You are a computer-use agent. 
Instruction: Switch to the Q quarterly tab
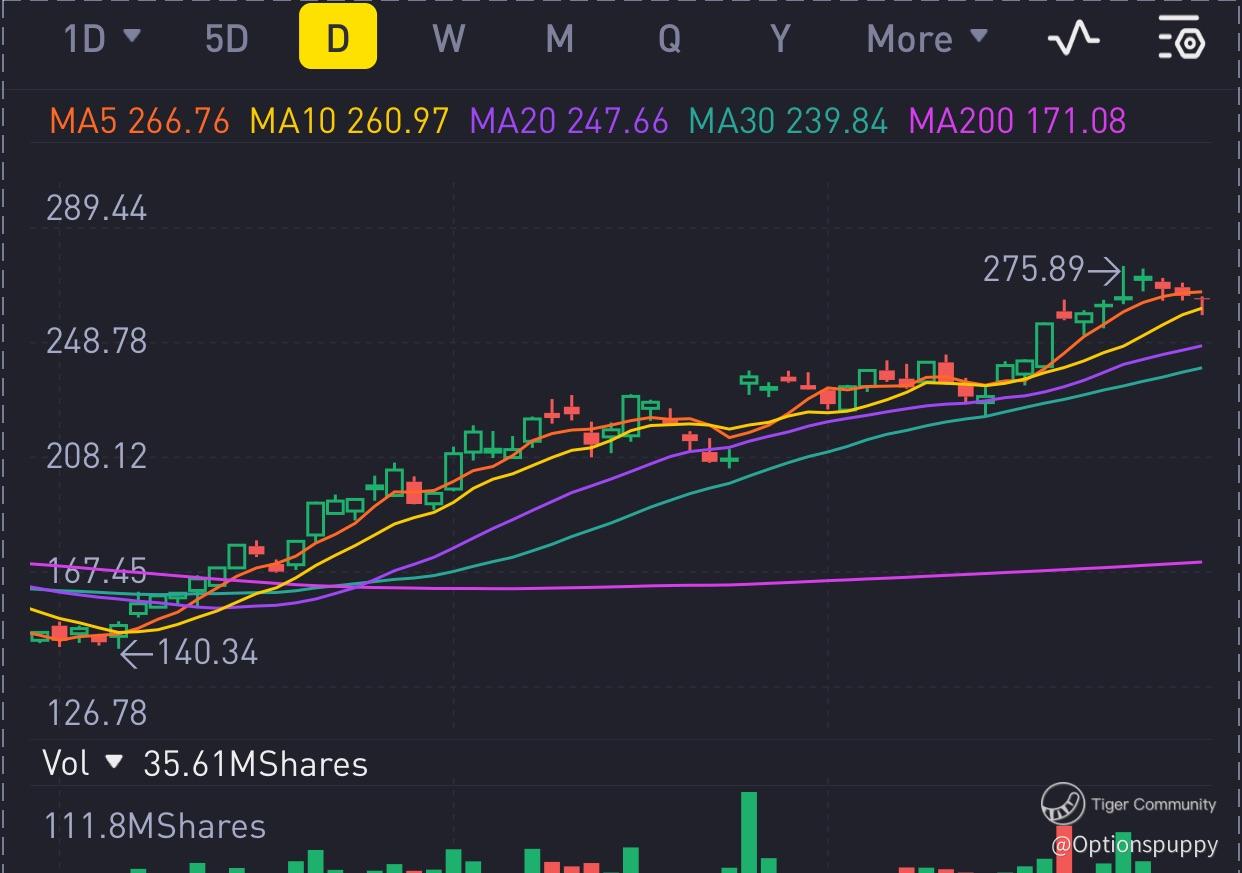click(669, 39)
